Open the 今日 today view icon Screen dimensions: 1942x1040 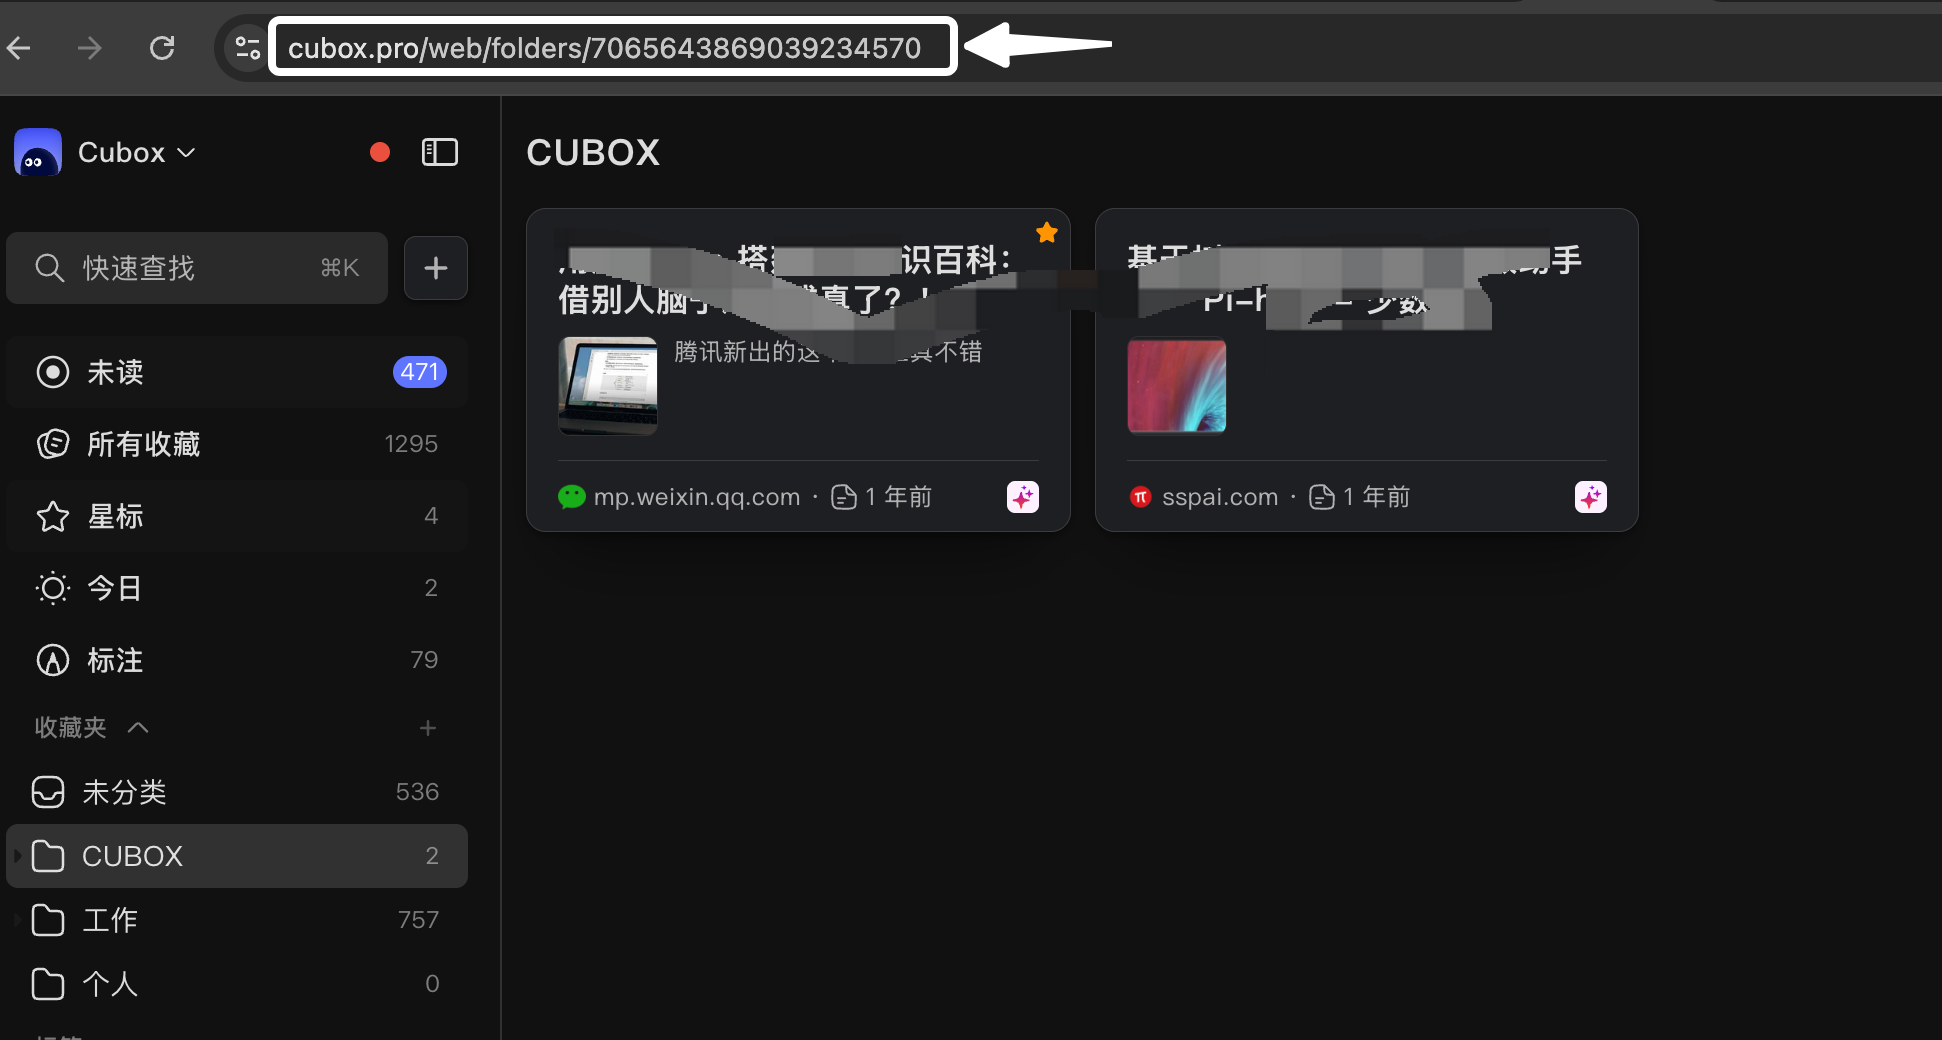52,587
